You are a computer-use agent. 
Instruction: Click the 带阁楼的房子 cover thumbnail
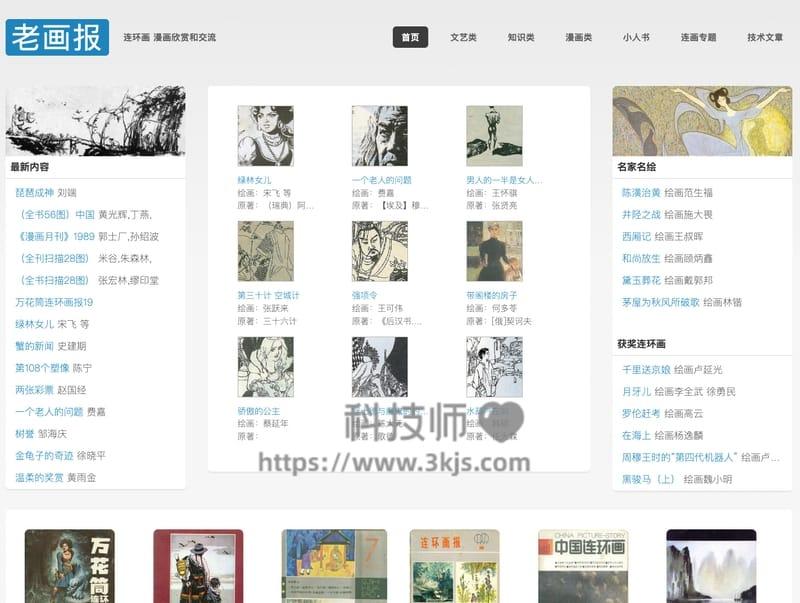(494, 251)
